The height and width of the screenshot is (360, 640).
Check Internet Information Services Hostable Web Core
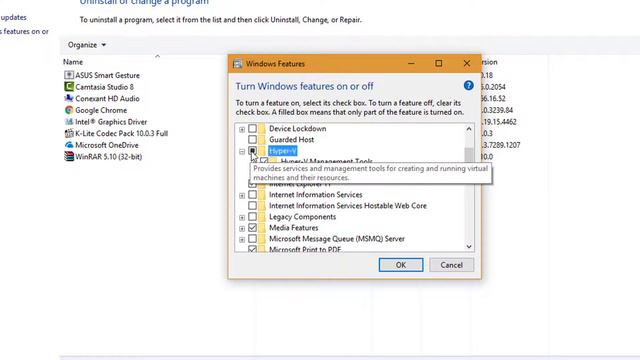[252, 206]
